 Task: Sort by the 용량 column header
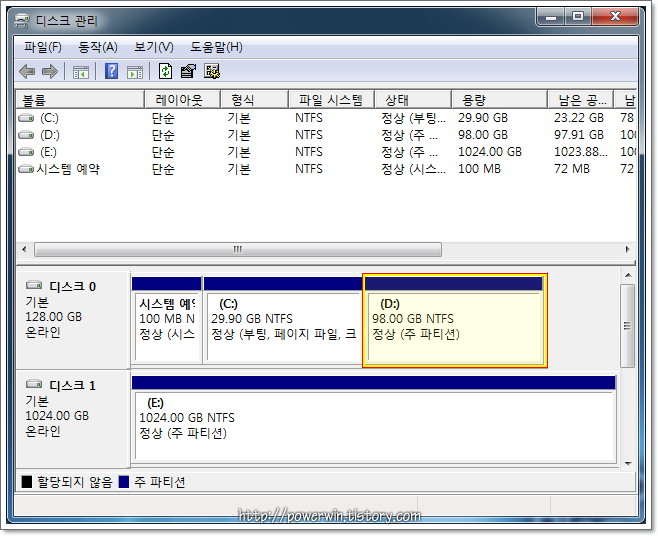coord(499,100)
